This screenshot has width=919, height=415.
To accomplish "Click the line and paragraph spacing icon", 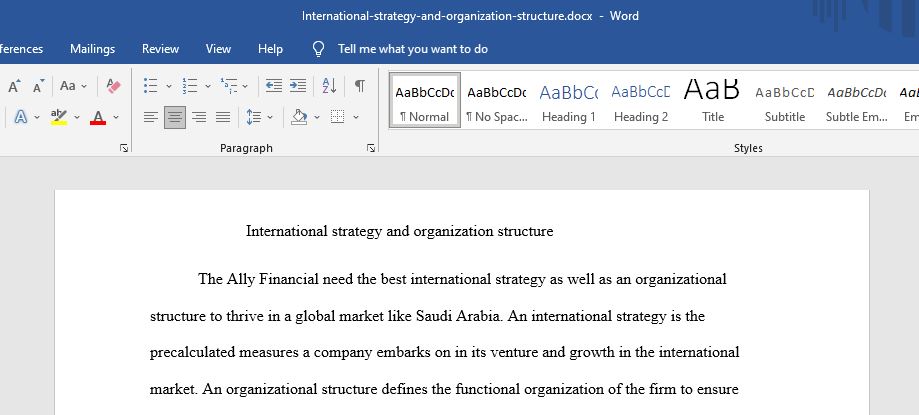I will pos(253,117).
